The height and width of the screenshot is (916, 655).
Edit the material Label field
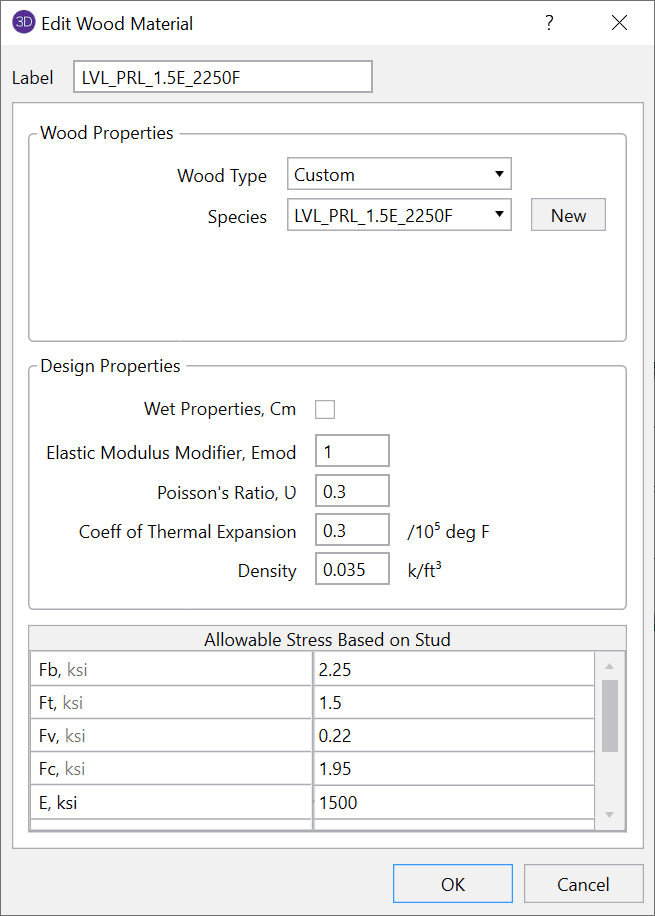coord(222,76)
